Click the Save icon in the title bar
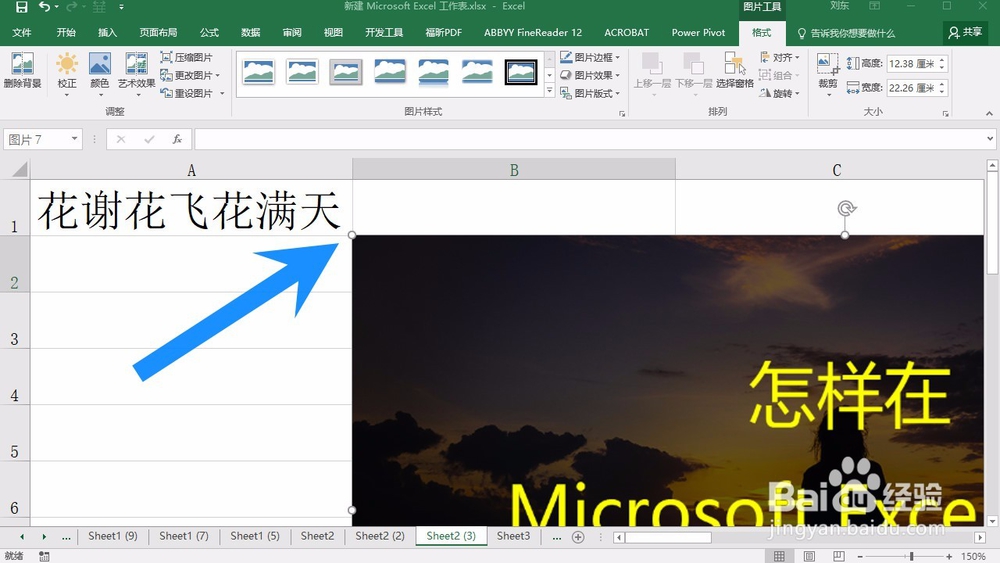1000x563 pixels. click(x=22, y=7)
